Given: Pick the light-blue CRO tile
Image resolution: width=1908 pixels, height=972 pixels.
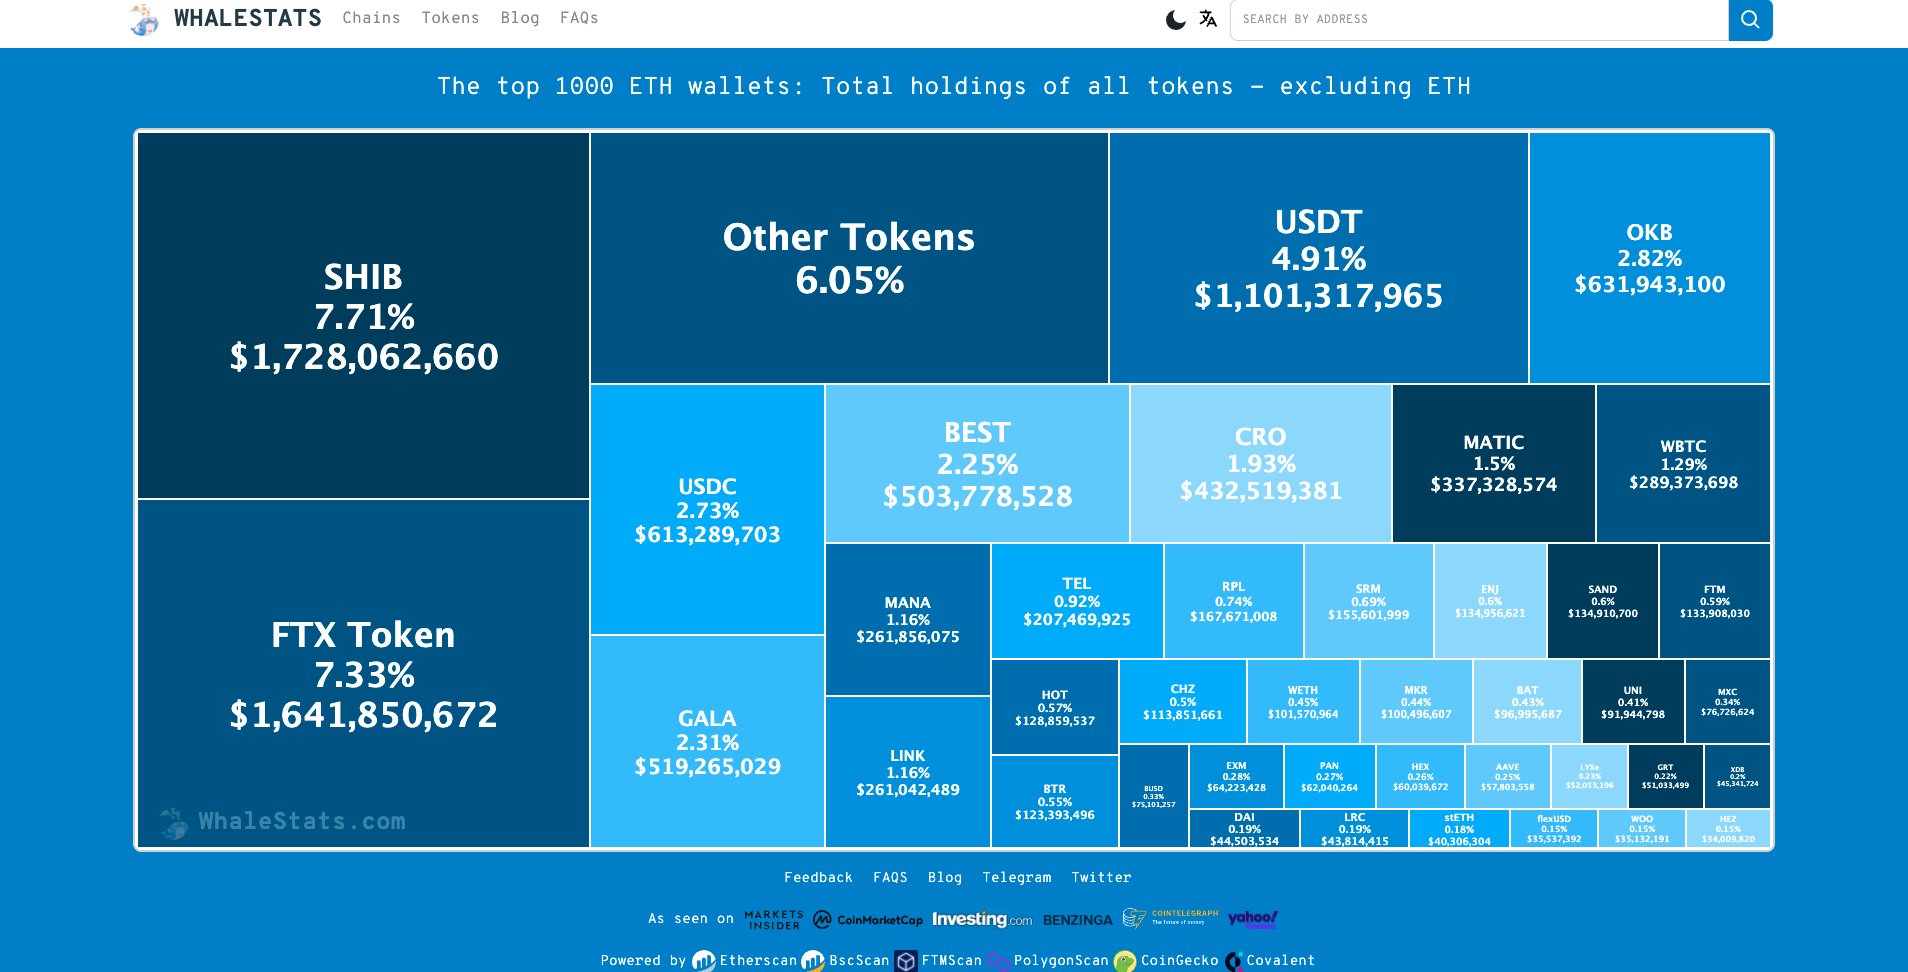Looking at the screenshot, I should point(1260,463).
